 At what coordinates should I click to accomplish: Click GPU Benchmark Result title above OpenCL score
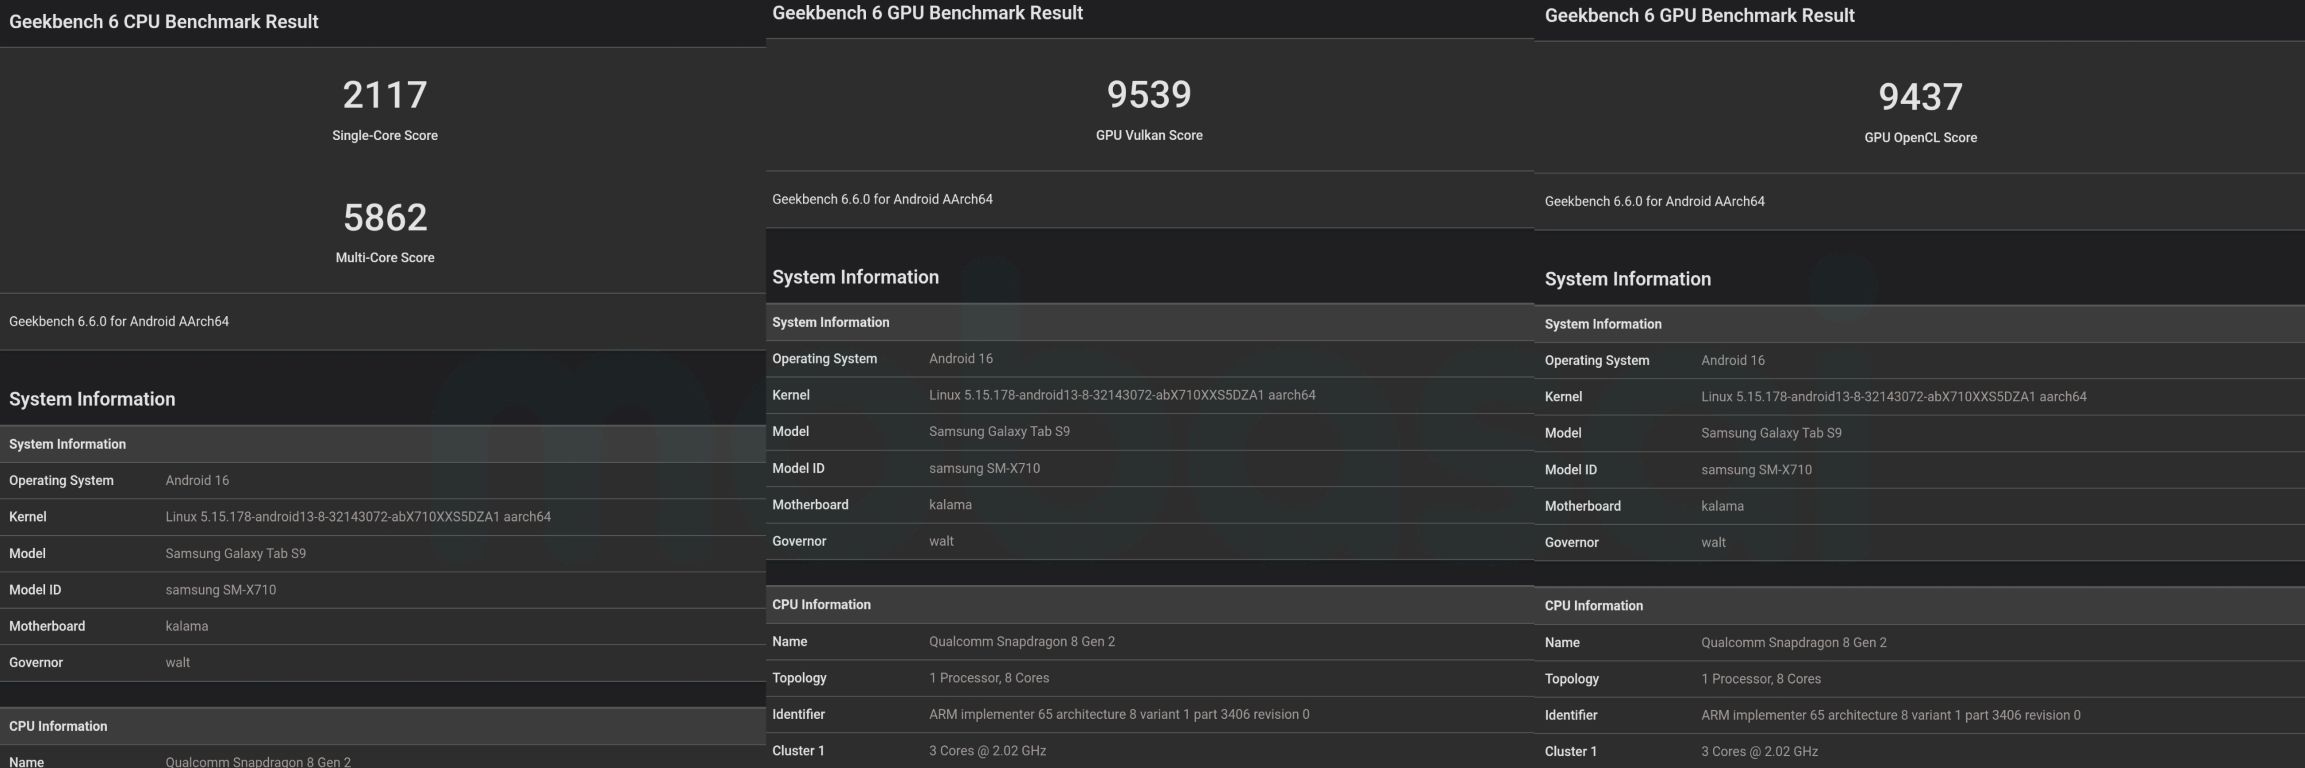pyautogui.click(x=1699, y=16)
